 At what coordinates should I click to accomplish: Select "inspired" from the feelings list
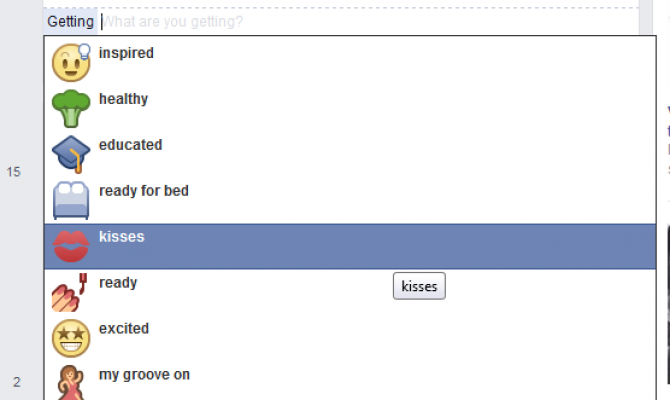point(126,53)
